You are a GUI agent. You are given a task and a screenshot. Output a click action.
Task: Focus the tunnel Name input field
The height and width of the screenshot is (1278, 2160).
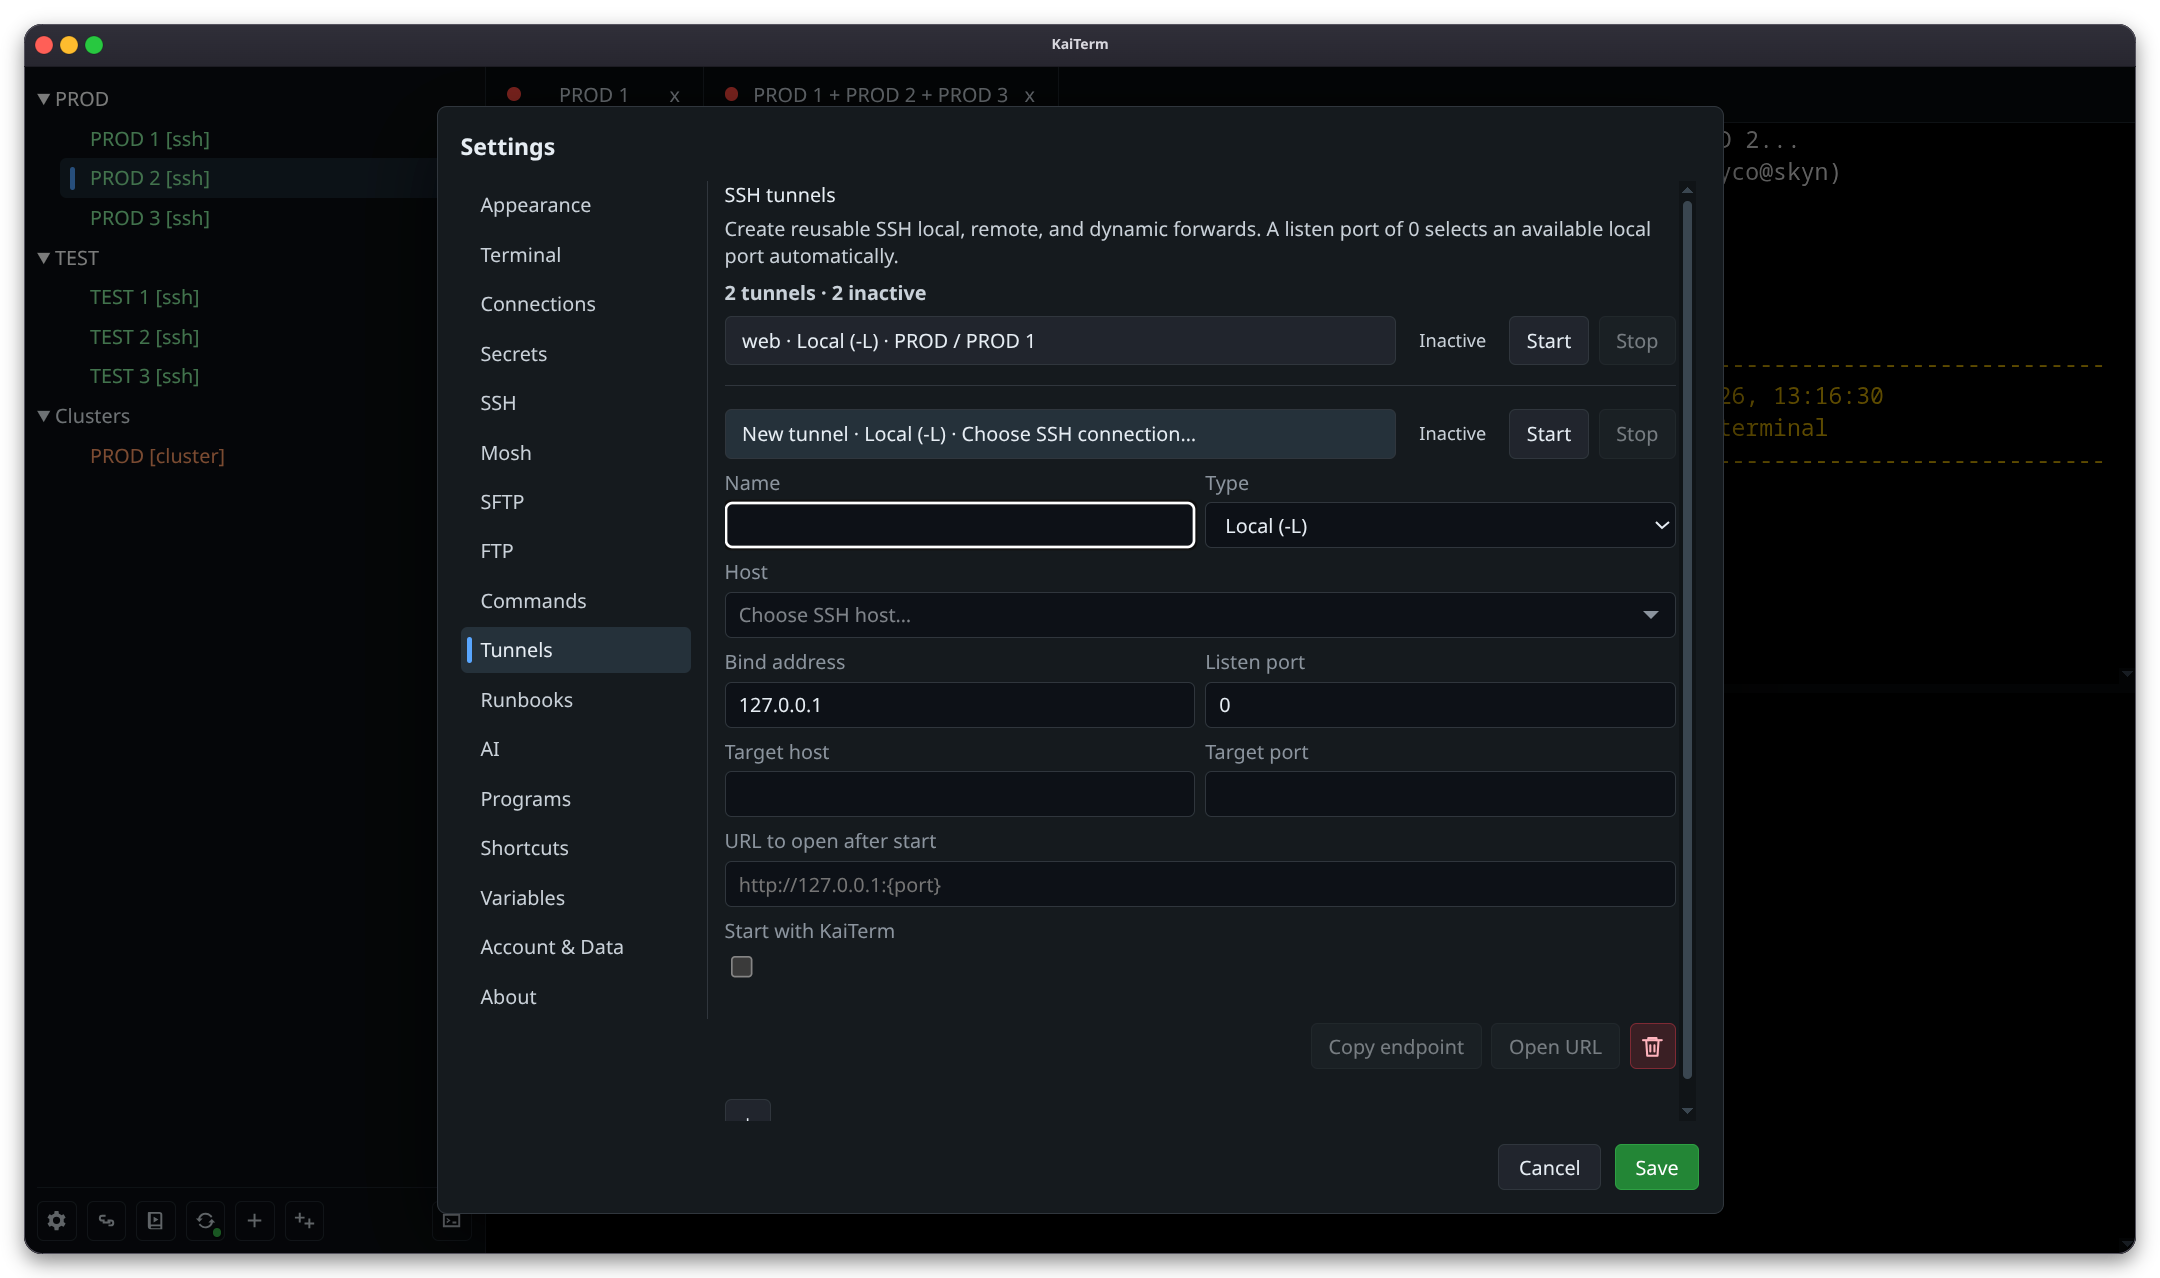point(959,525)
